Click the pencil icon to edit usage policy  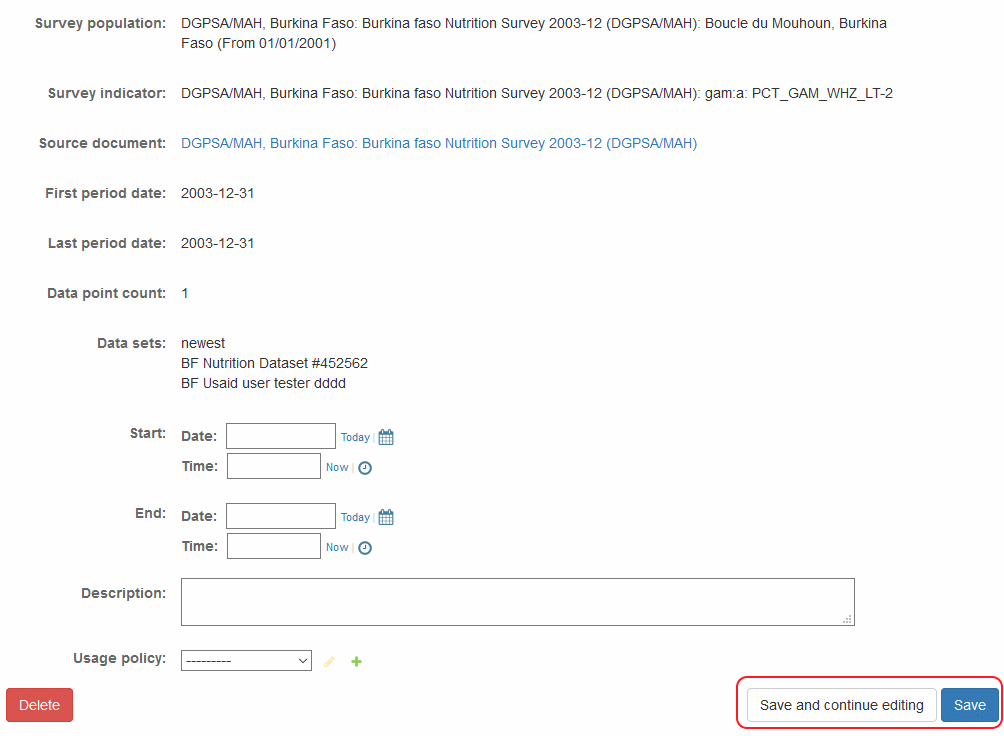click(330, 661)
